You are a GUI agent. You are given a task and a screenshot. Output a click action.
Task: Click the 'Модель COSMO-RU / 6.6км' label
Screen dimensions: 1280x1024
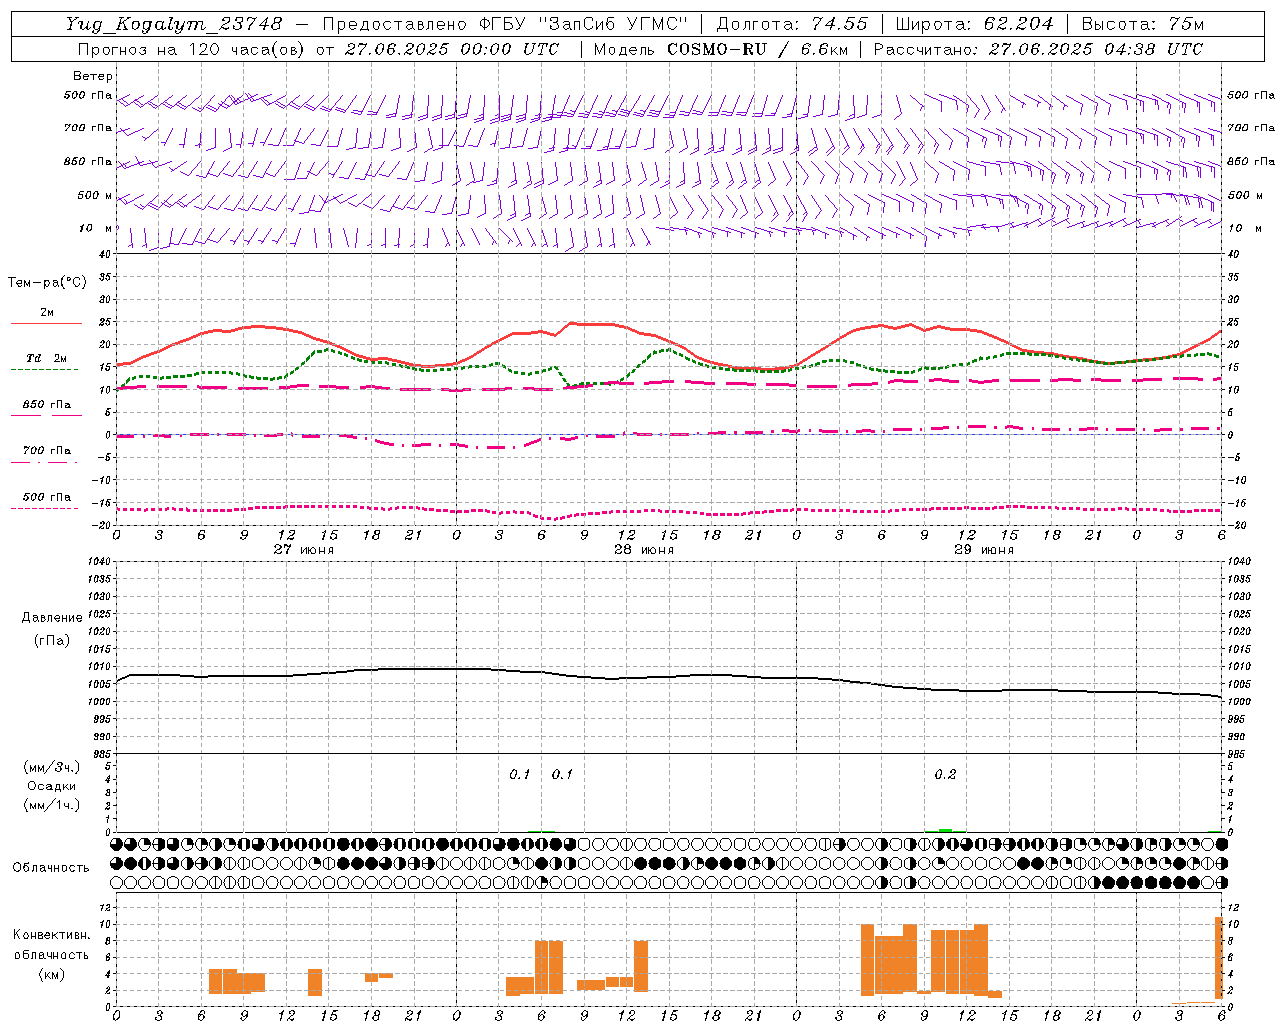[720, 49]
